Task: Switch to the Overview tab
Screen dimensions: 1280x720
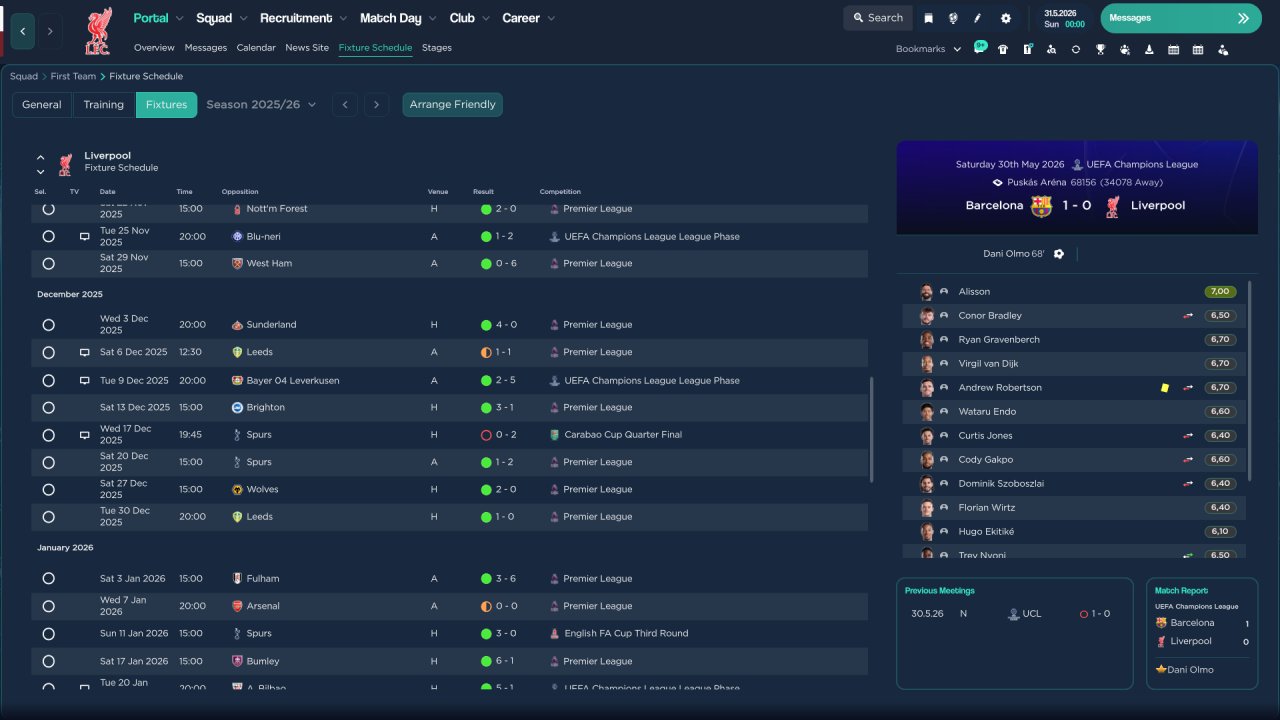Action: (154, 48)
